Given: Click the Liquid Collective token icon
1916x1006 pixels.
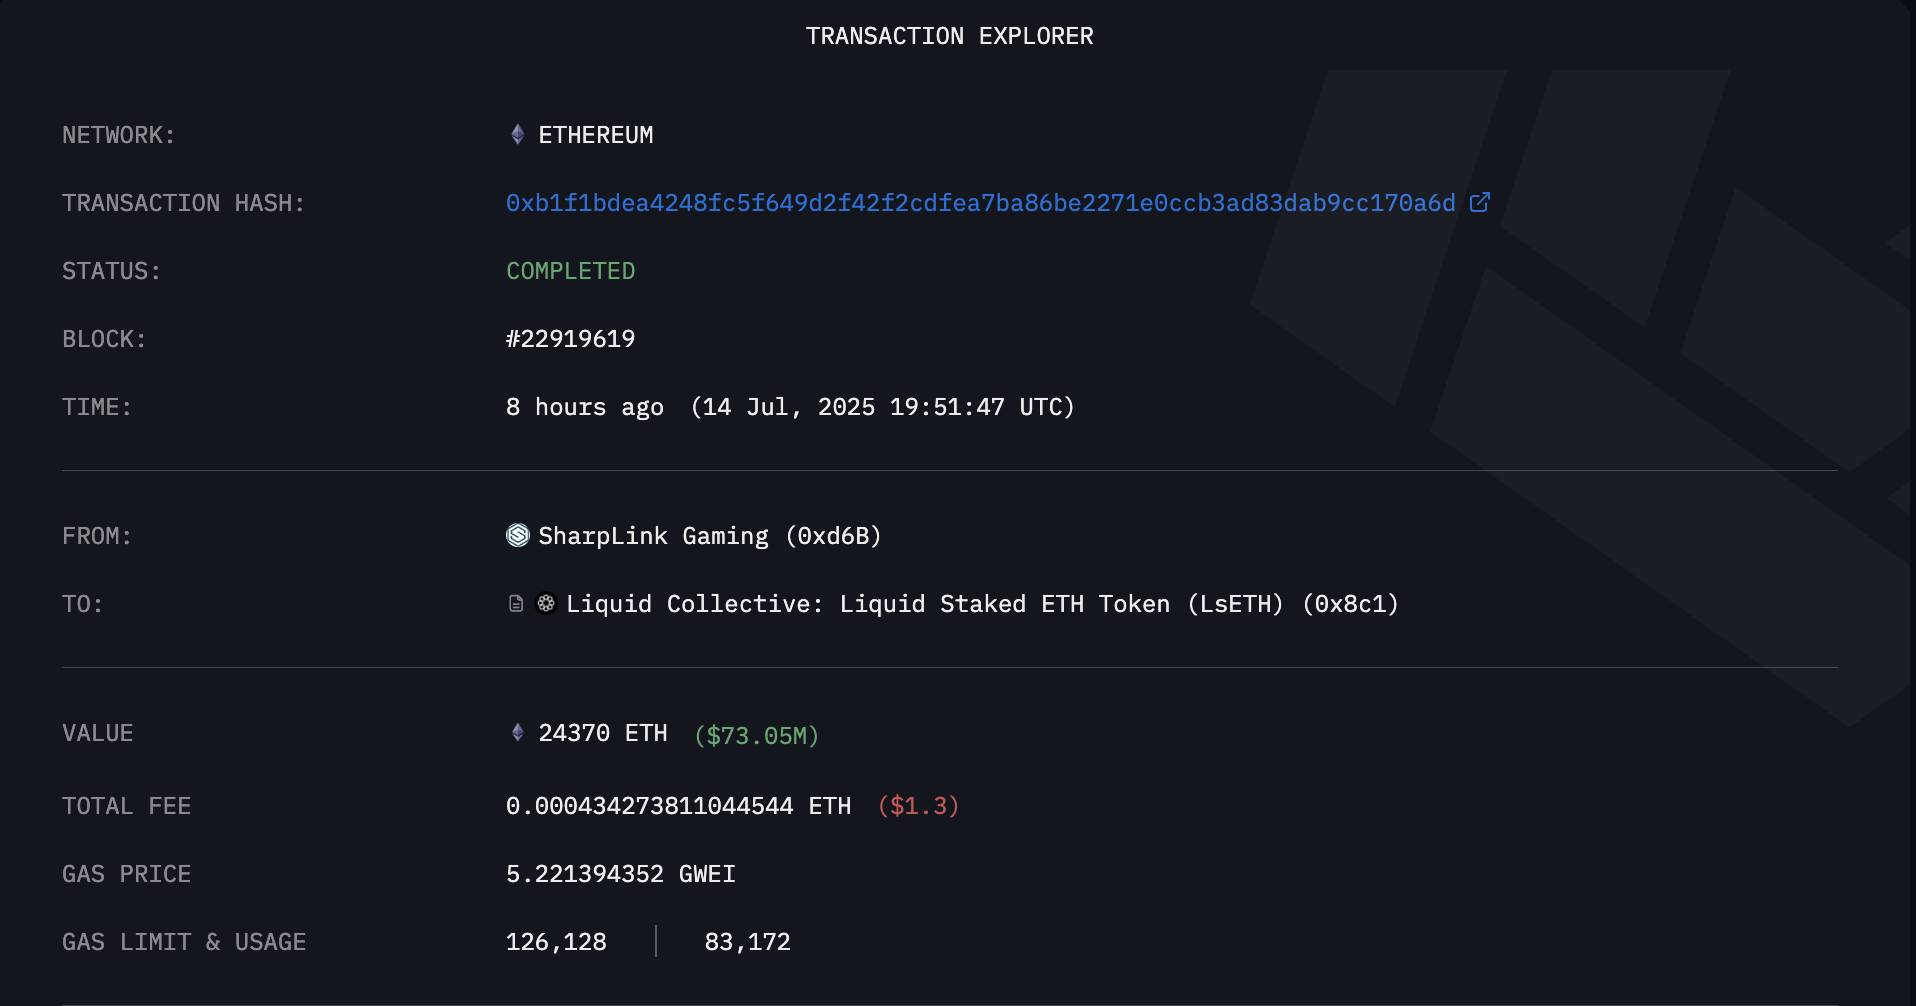Looking at the screenshot, I should [x=546, y=603].
